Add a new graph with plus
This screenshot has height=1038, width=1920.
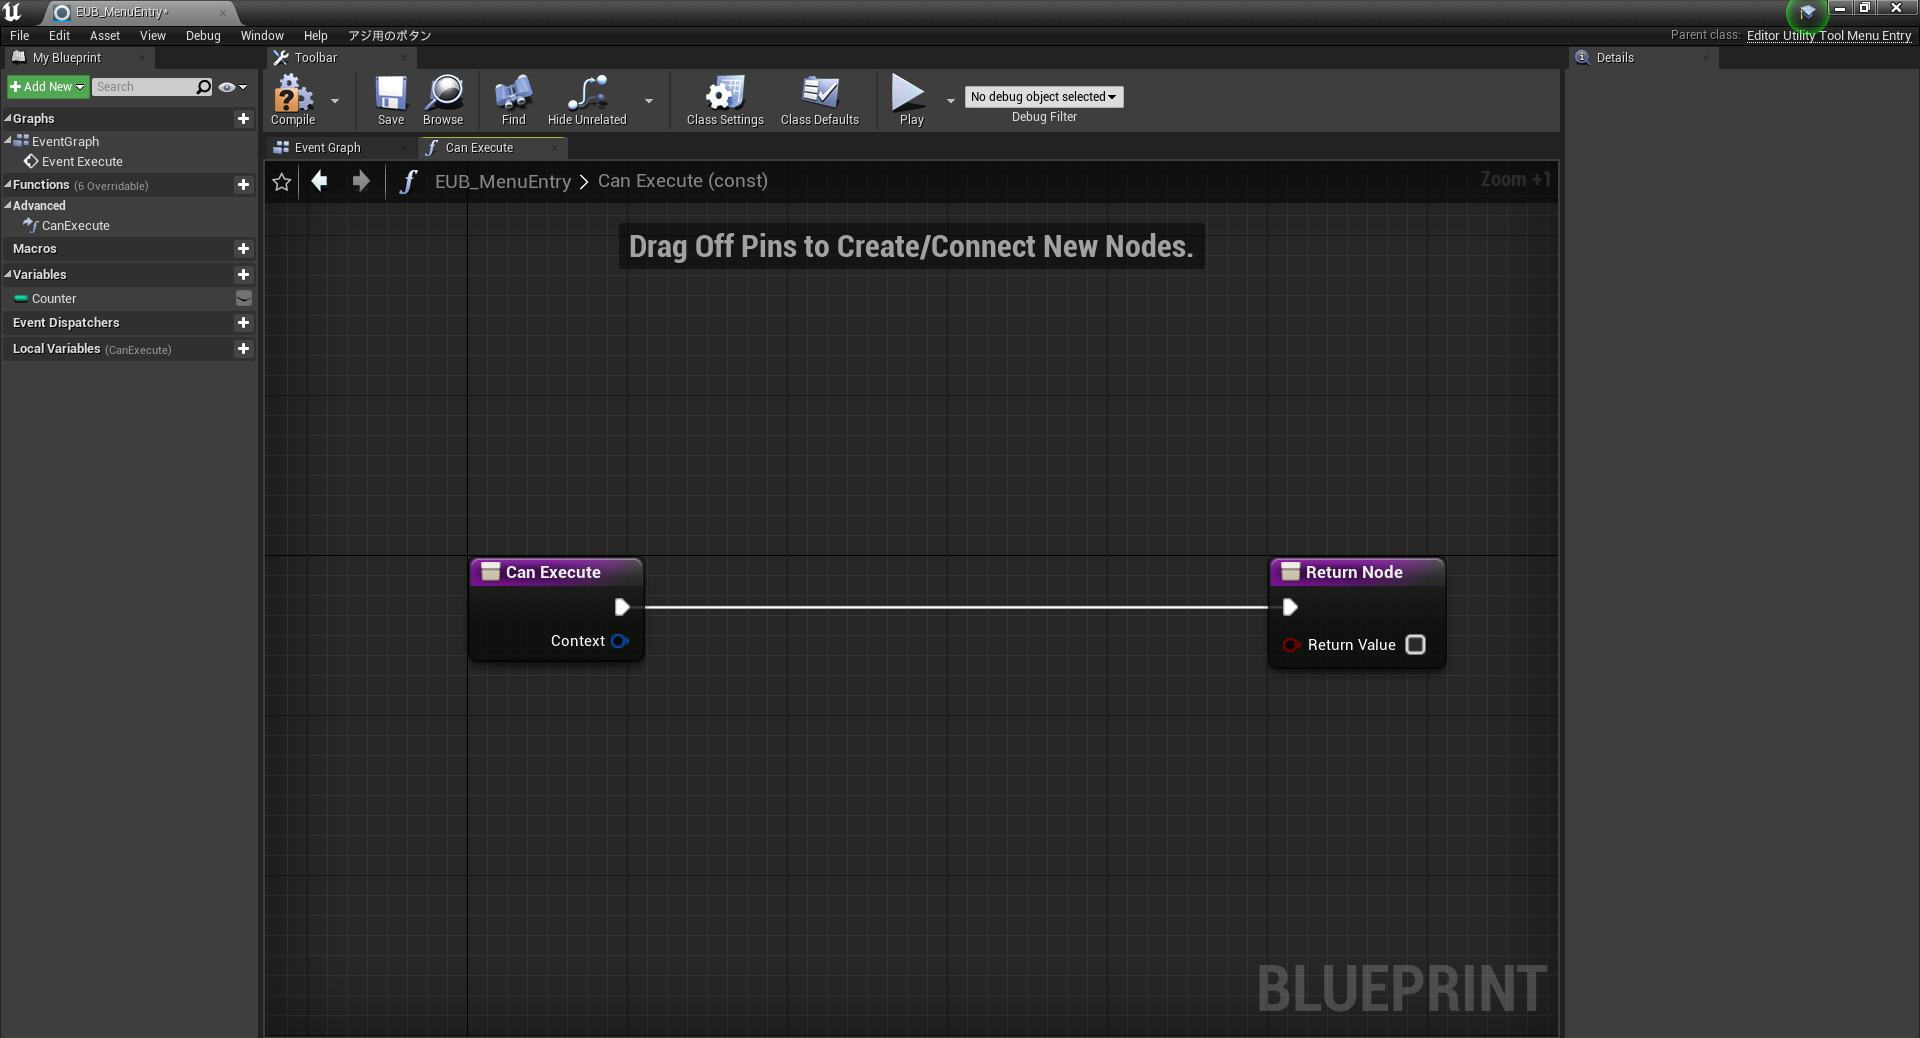pyautogui.click(x=243, y=119)
